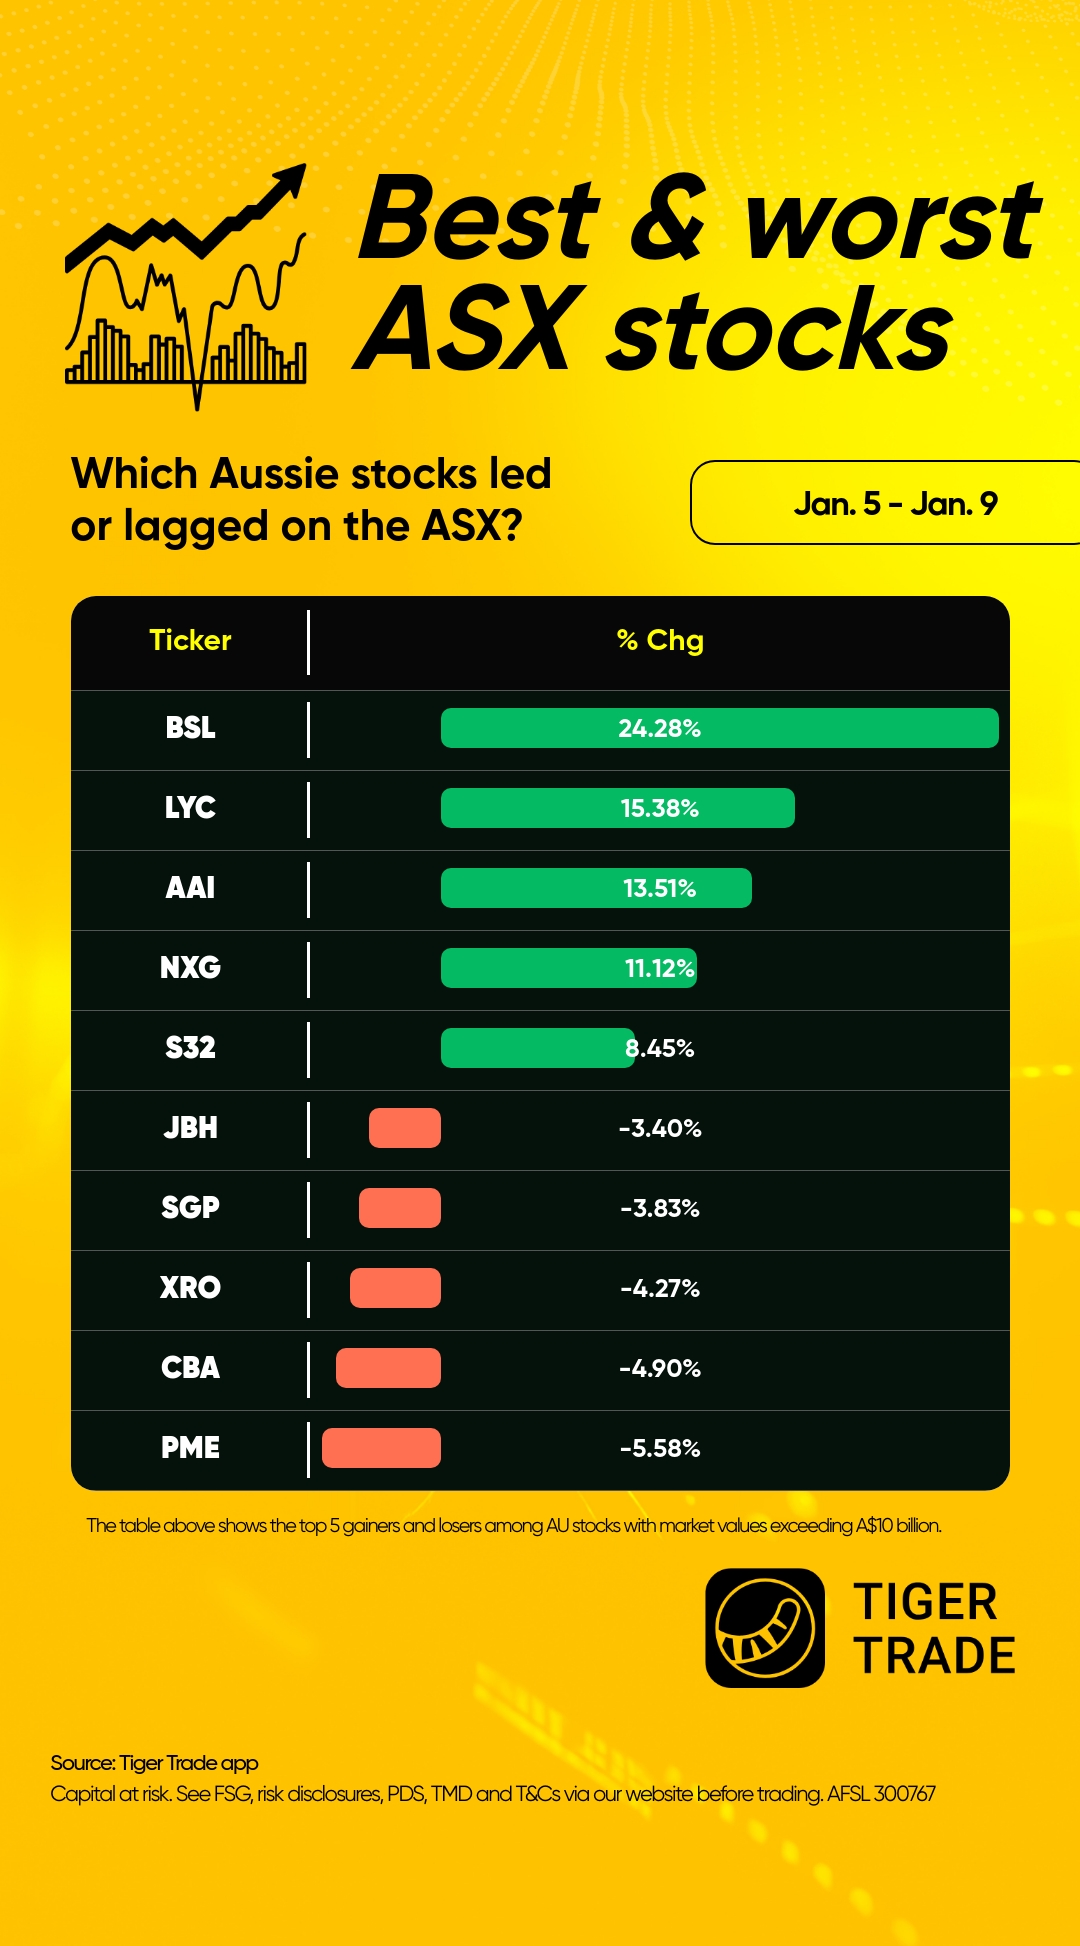
Task: Click the TIGER TRADE brand text
Action: [x=934, y=1629]
